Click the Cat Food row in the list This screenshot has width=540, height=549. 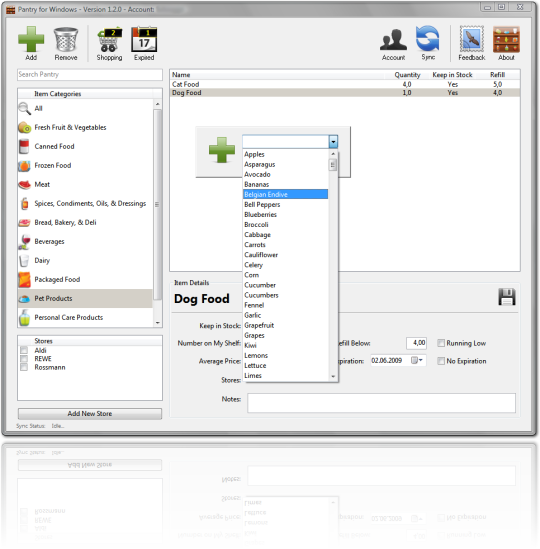345,84
